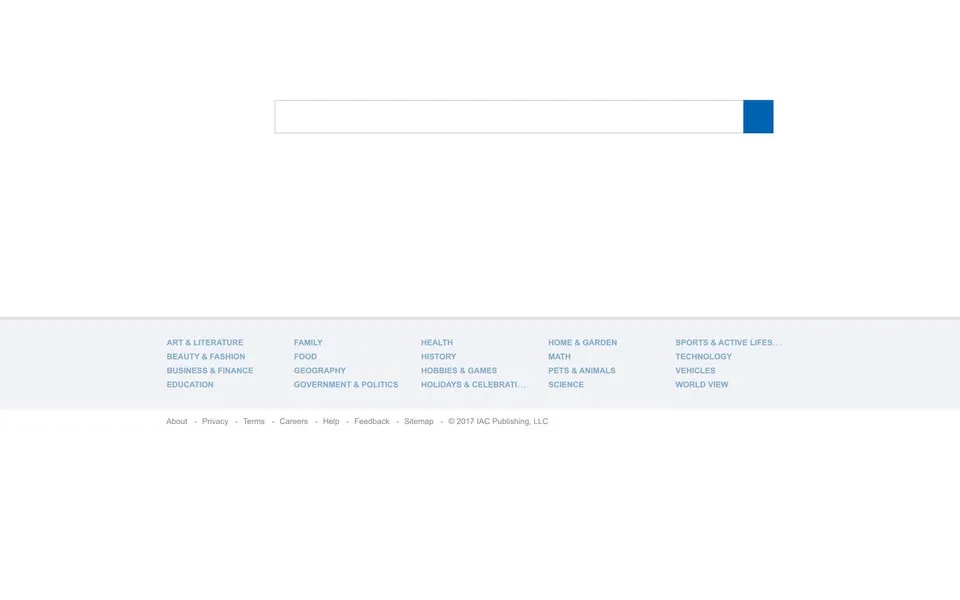Open the About footer link
This screenshot has height=600, width=960.
pyautogui.click(x=176, y=421)
